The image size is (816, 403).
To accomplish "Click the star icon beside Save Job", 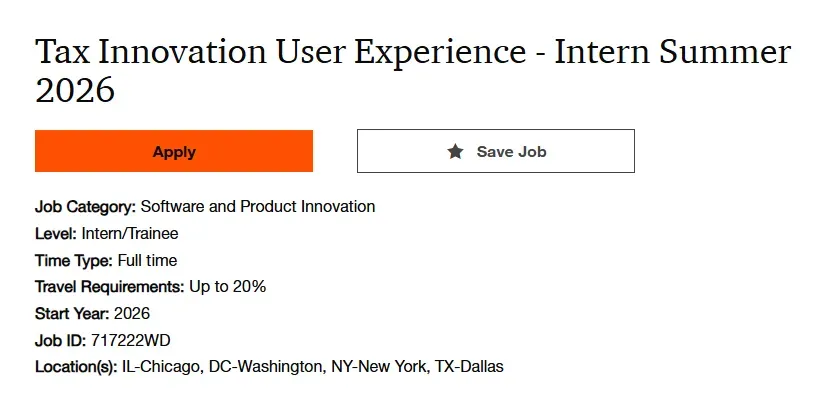I will (x=456, y=152).
